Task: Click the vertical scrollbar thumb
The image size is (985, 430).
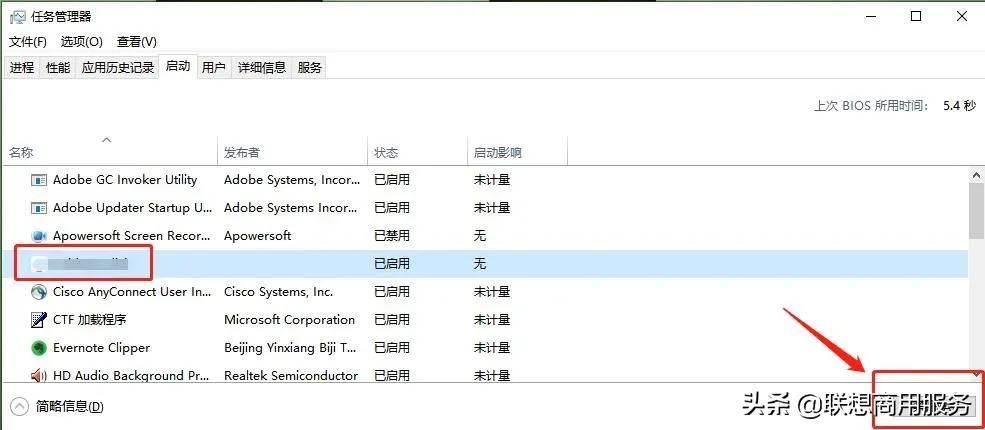Action: pos(976,212)
